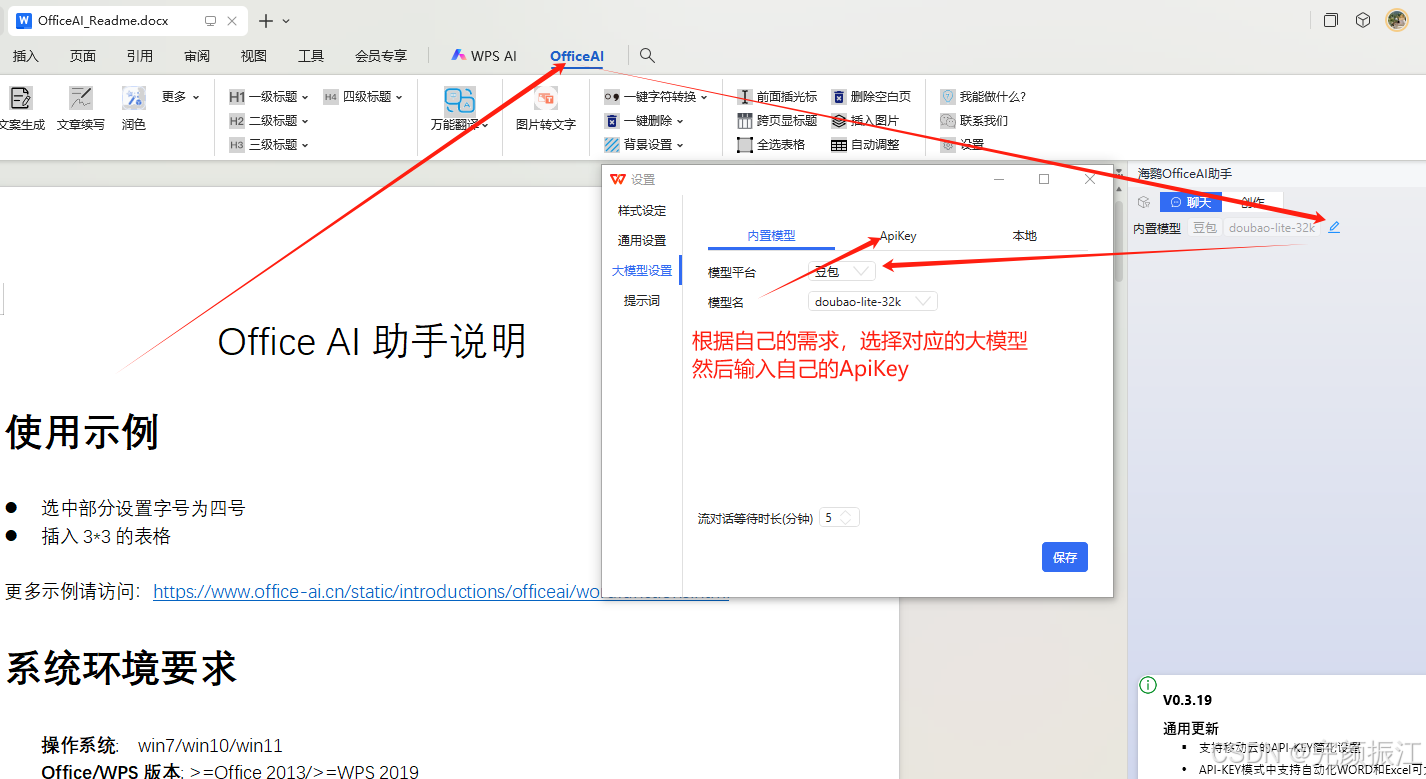This screenshot has width=1426, height=779.
Task: Open the 工具 ribbon tab
Action: tap(311, 56)
